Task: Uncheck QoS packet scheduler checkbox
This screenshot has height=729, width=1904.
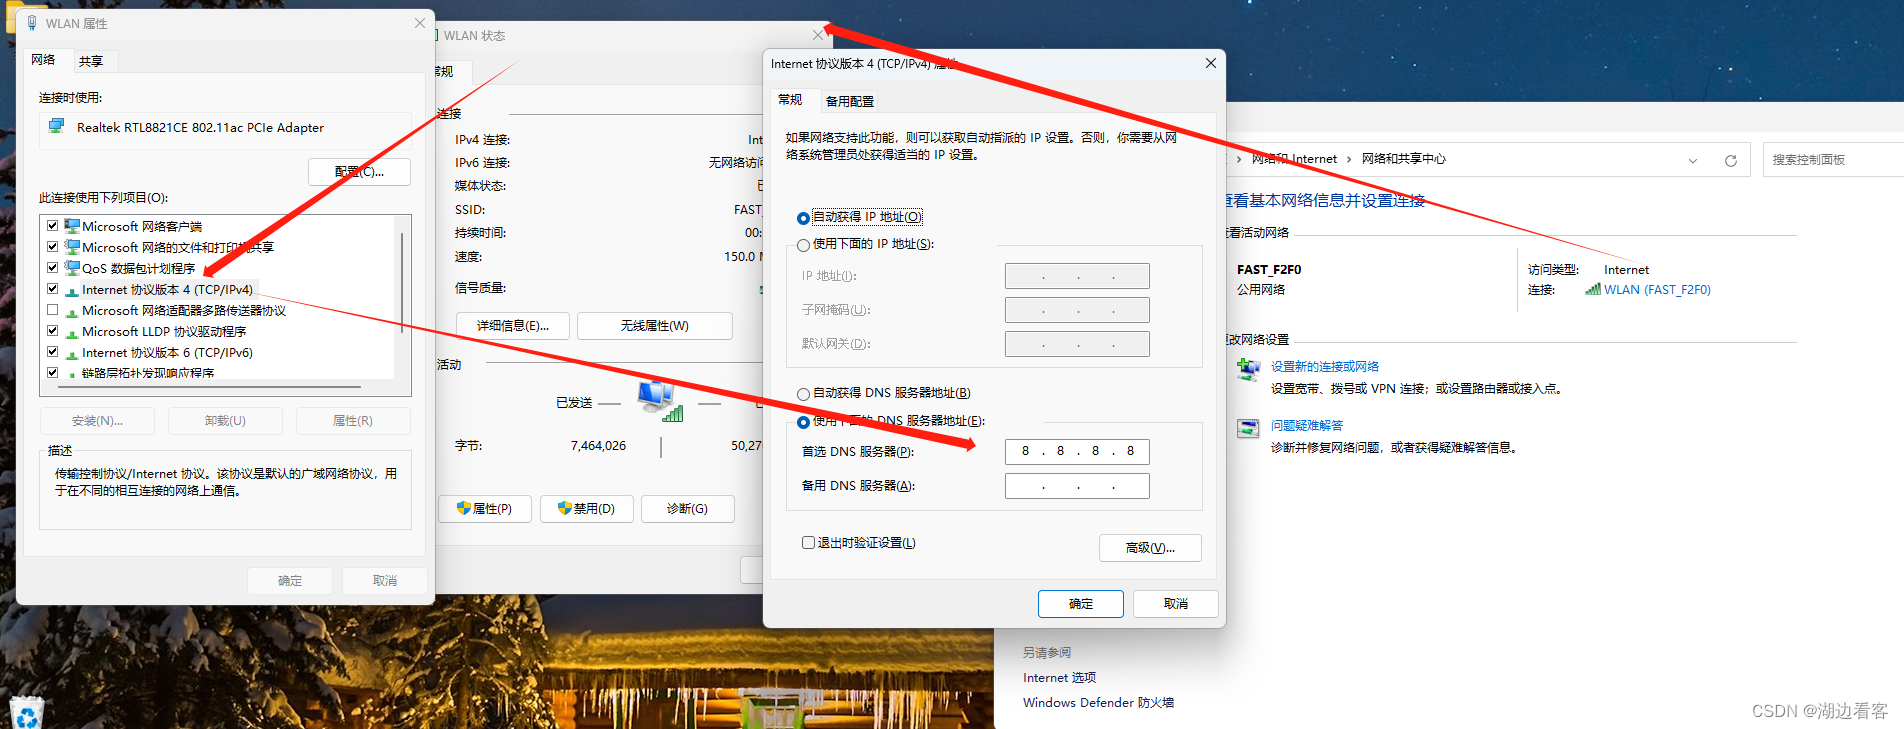Action: click(53, 268)
